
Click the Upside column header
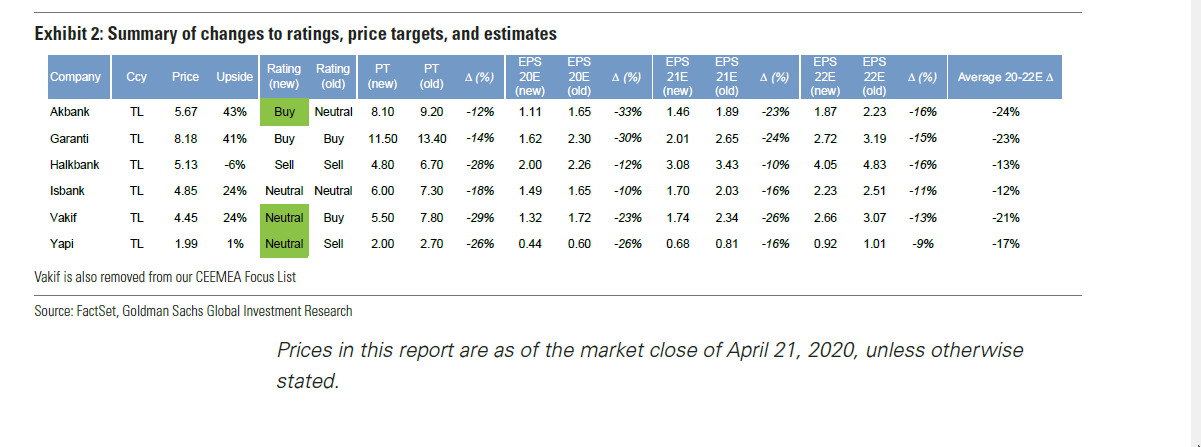pos(234,77)
